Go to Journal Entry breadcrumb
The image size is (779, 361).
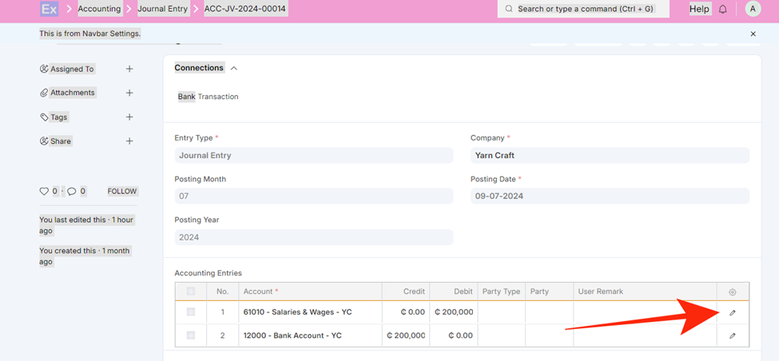(162, 9)
